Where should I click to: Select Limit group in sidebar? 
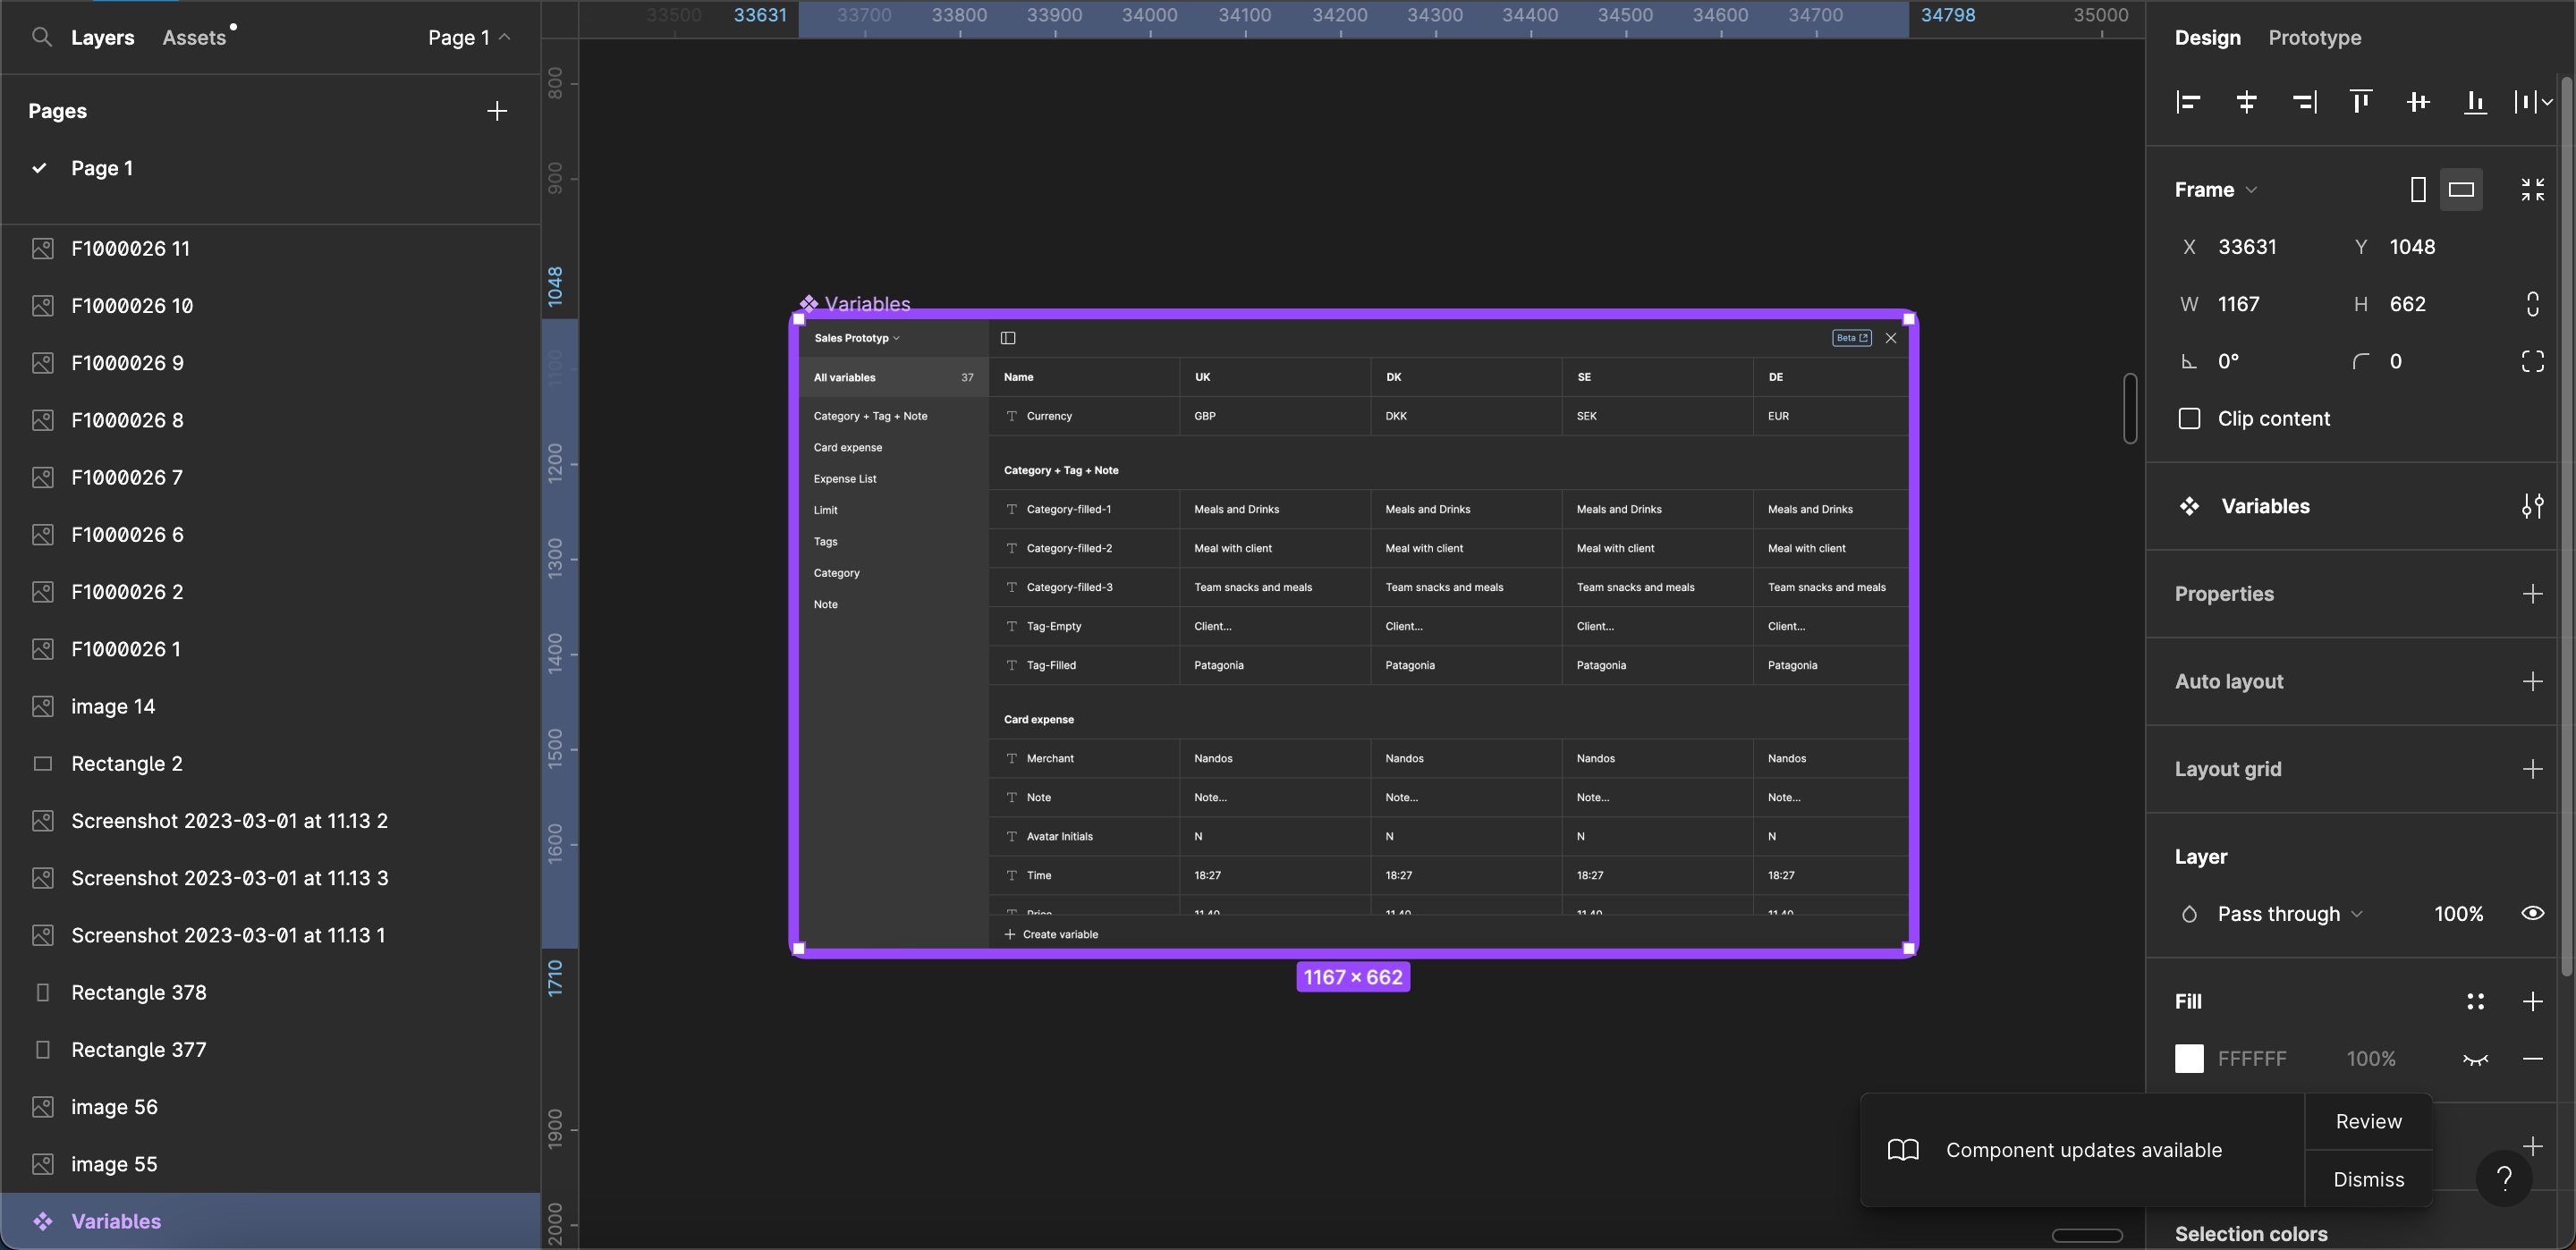[x=825, y=510]
